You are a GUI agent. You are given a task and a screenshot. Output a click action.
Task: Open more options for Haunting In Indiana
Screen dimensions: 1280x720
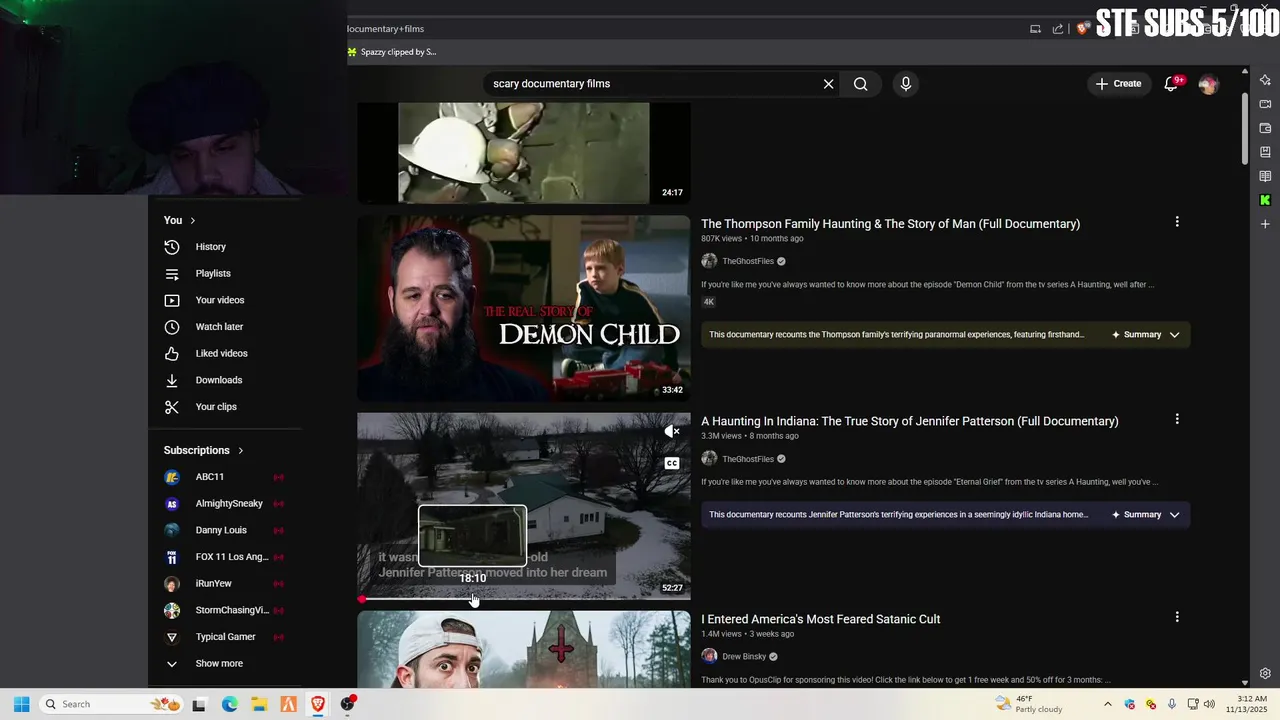[x=1177, y=420]
